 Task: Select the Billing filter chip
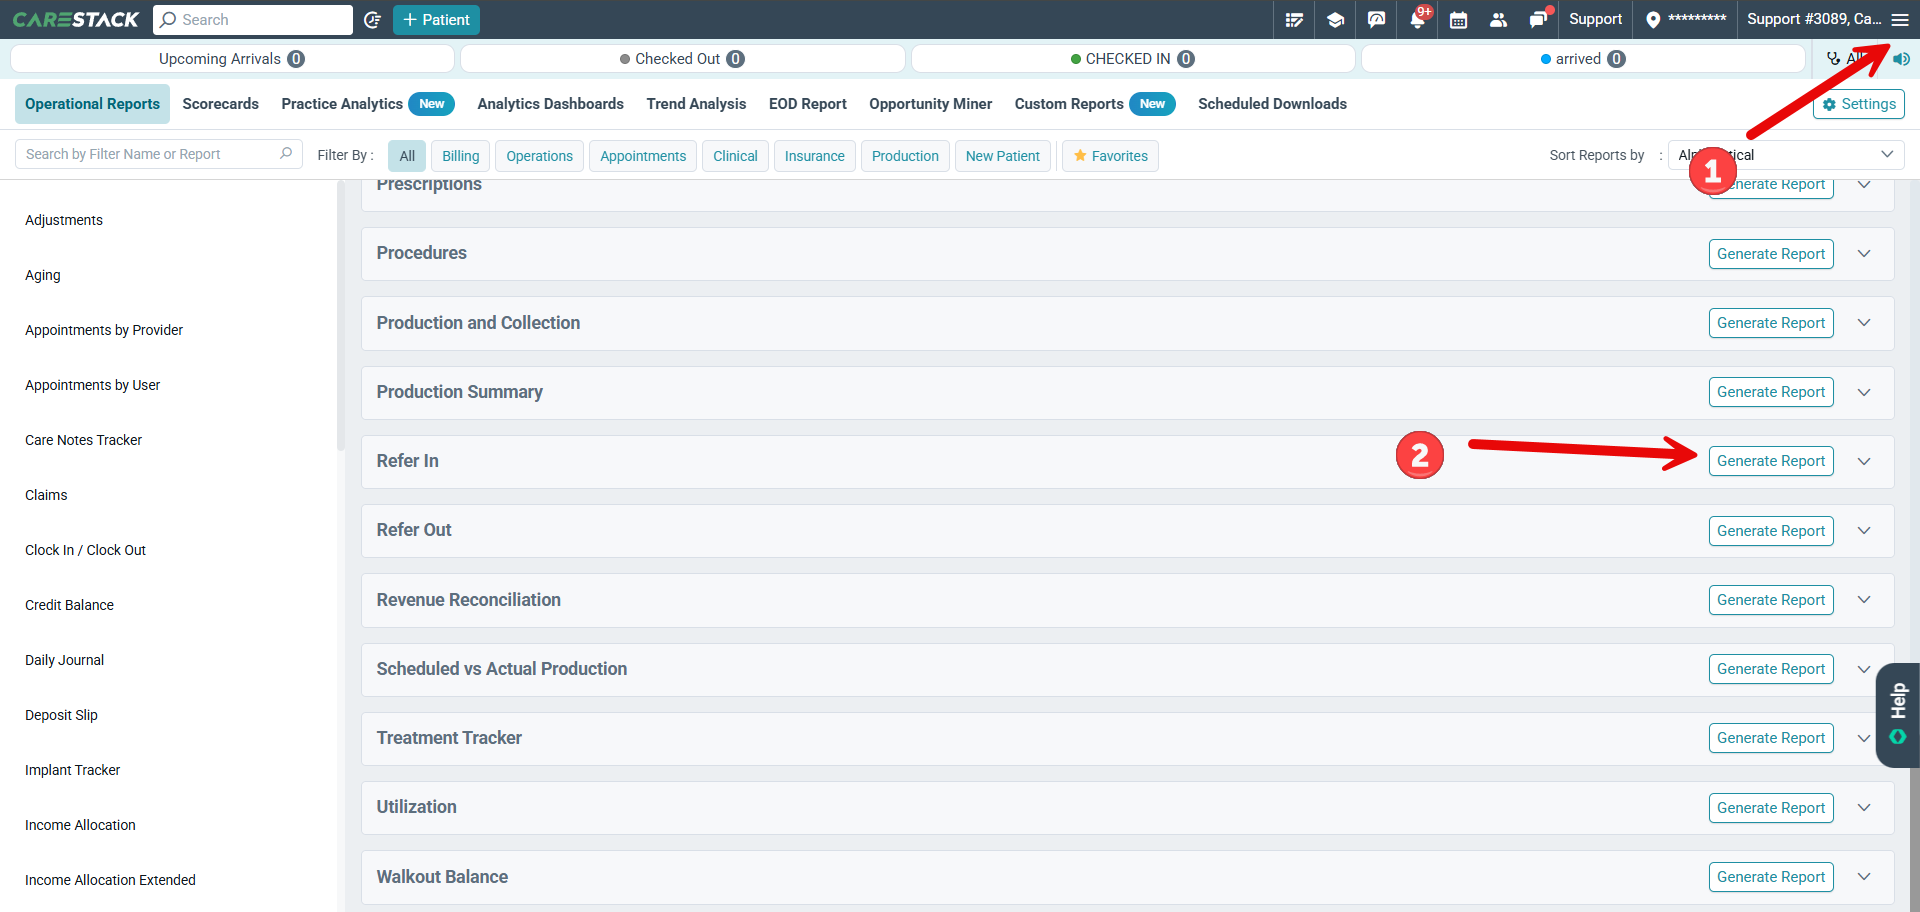click(461, 156)
